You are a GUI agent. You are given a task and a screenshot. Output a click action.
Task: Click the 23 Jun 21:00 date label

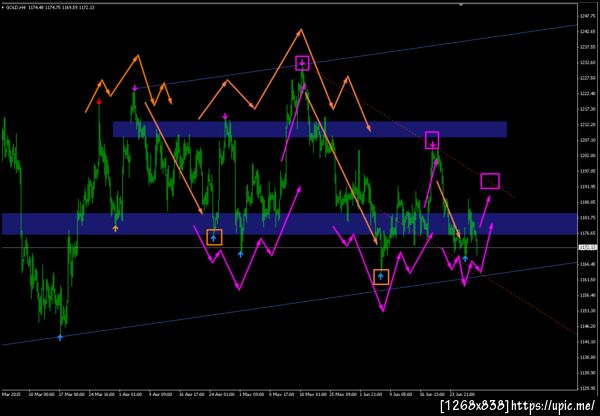(x=461, y=394)
